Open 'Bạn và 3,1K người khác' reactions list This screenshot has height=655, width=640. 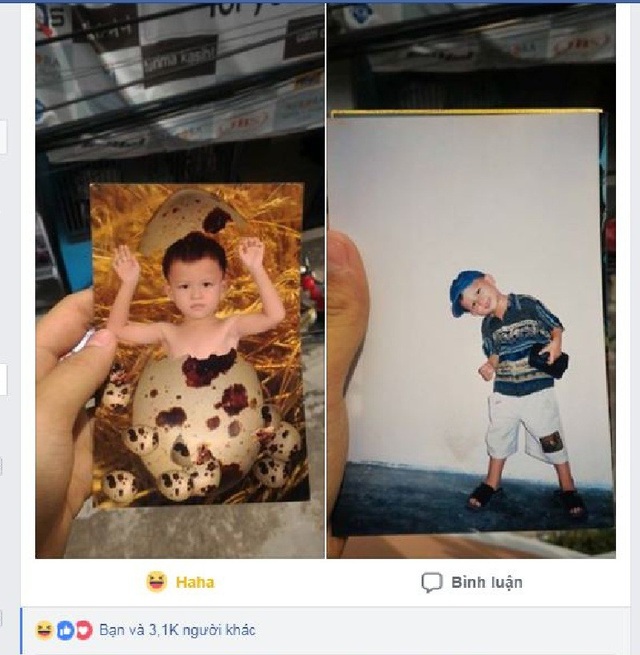point(177,630)
